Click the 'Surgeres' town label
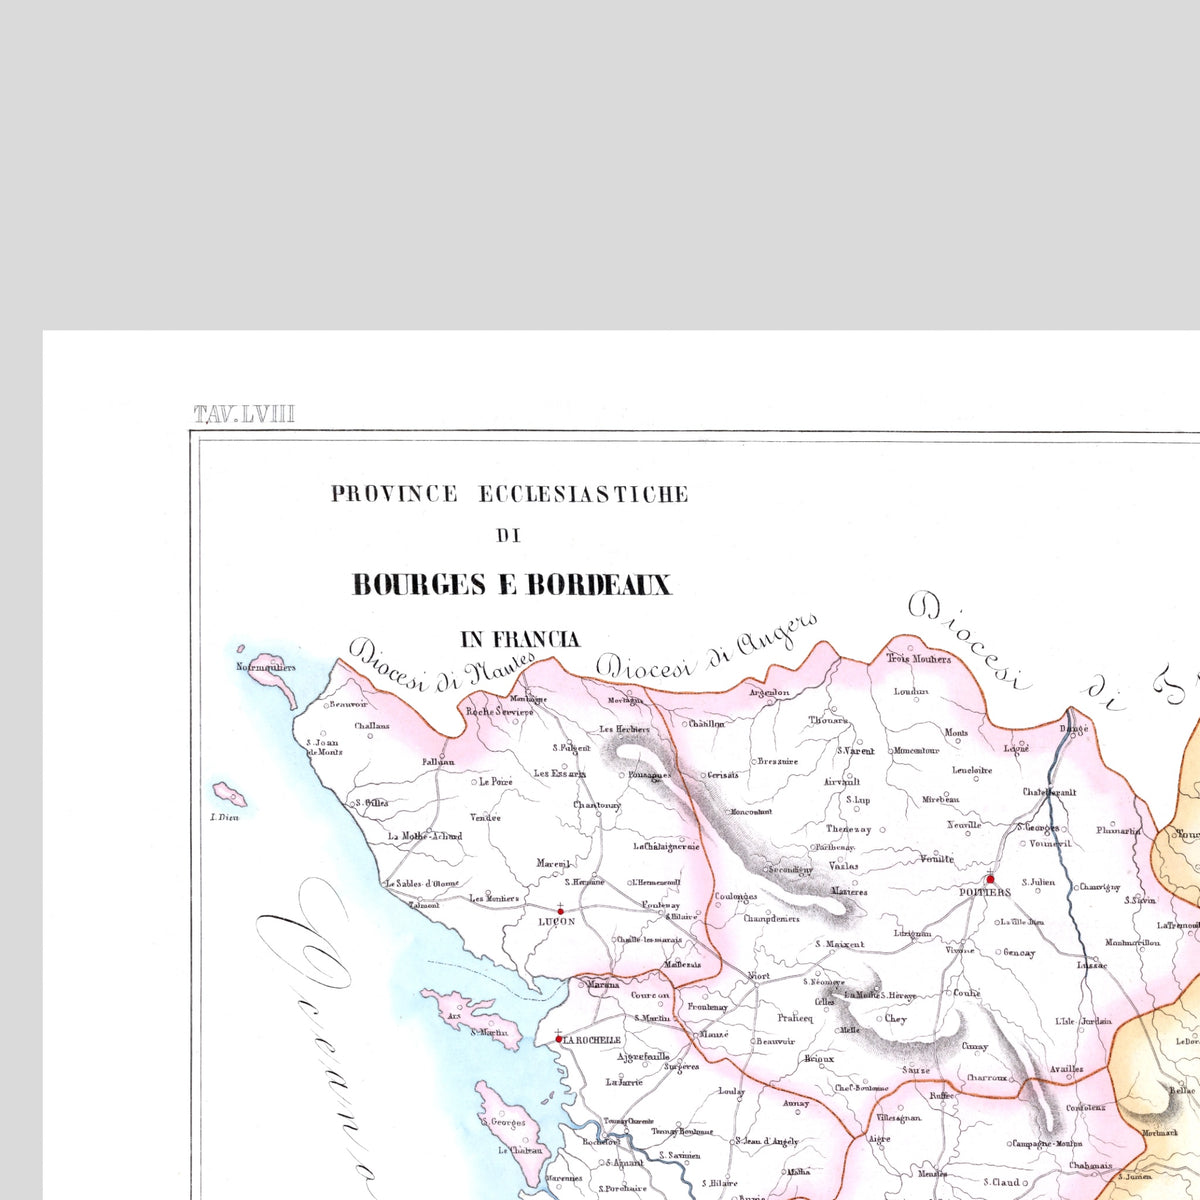 click(681, 1067)
